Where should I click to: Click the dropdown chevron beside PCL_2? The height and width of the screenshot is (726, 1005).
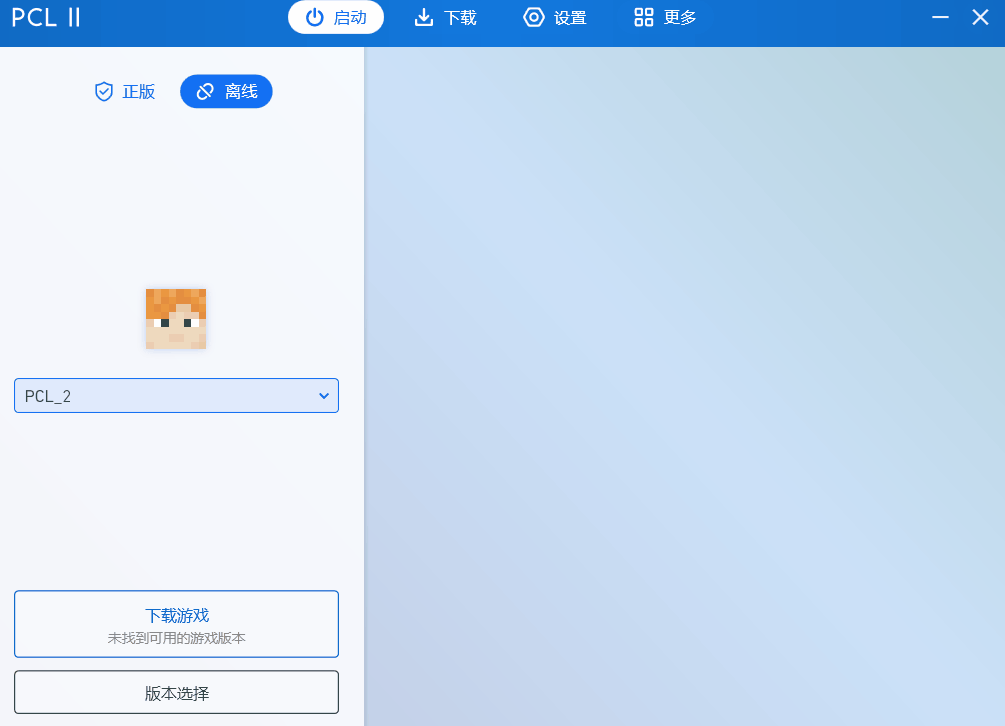(x=323, y=395)
